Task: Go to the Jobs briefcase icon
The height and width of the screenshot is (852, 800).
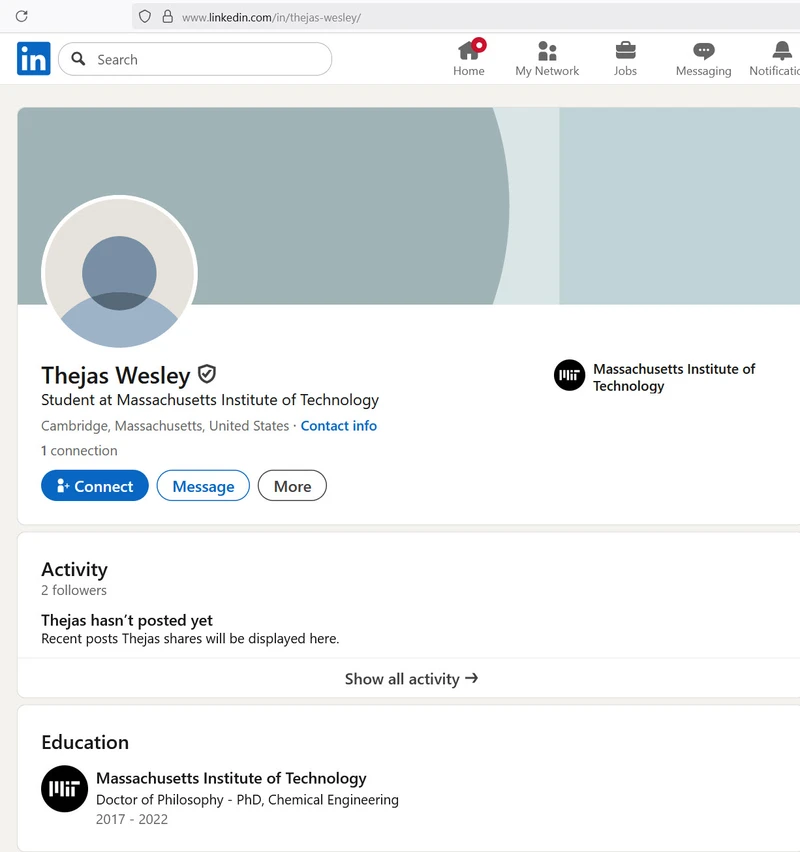Action: (625, 51)
